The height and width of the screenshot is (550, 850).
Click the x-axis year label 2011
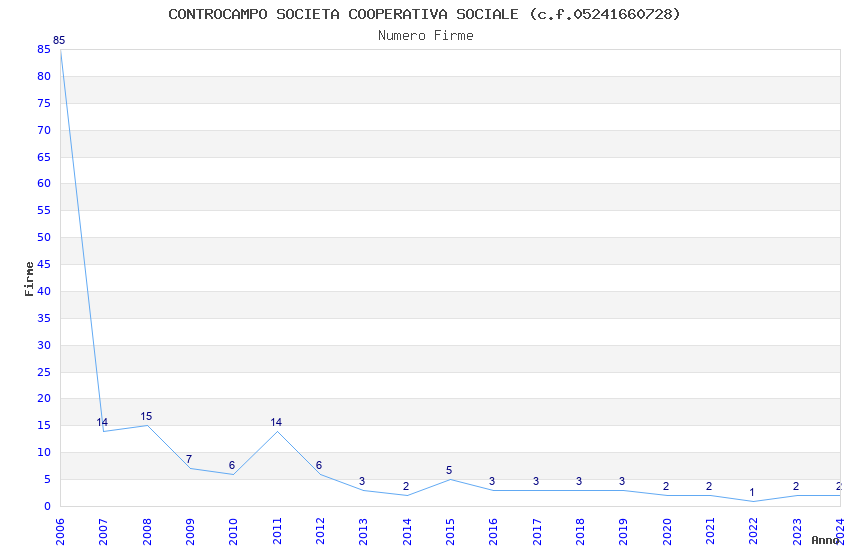coord(276,532)
